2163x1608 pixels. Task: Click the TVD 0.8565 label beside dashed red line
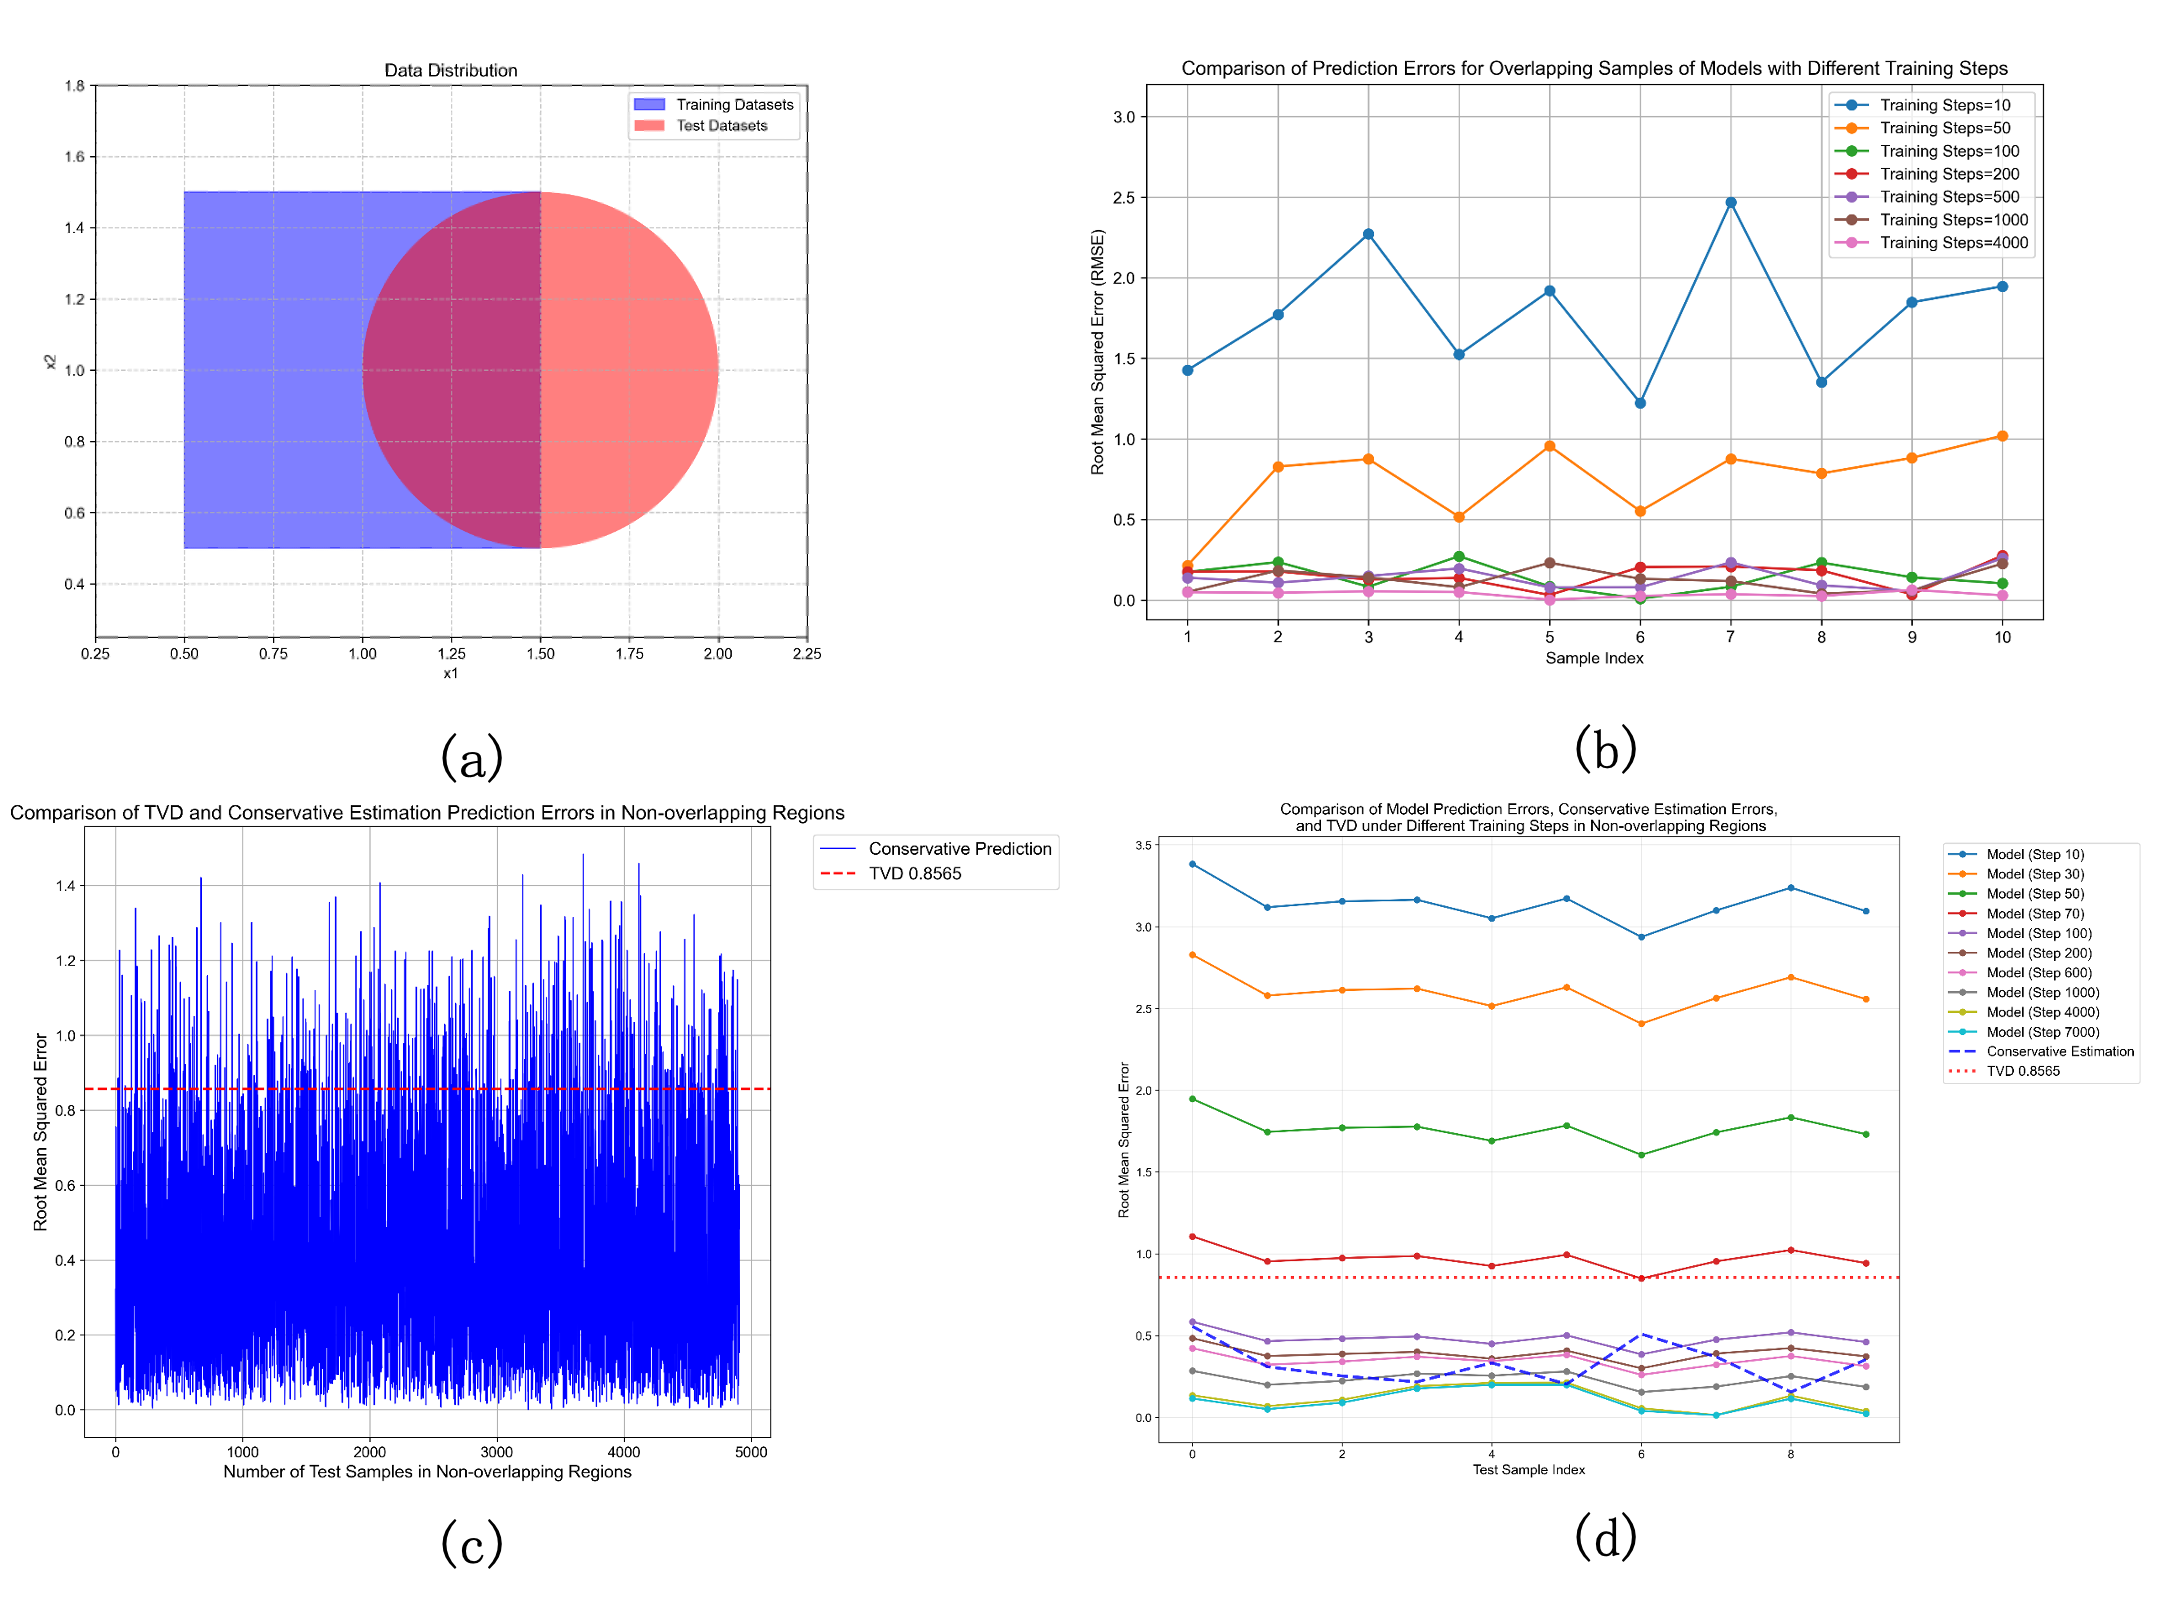click(914, 874)
